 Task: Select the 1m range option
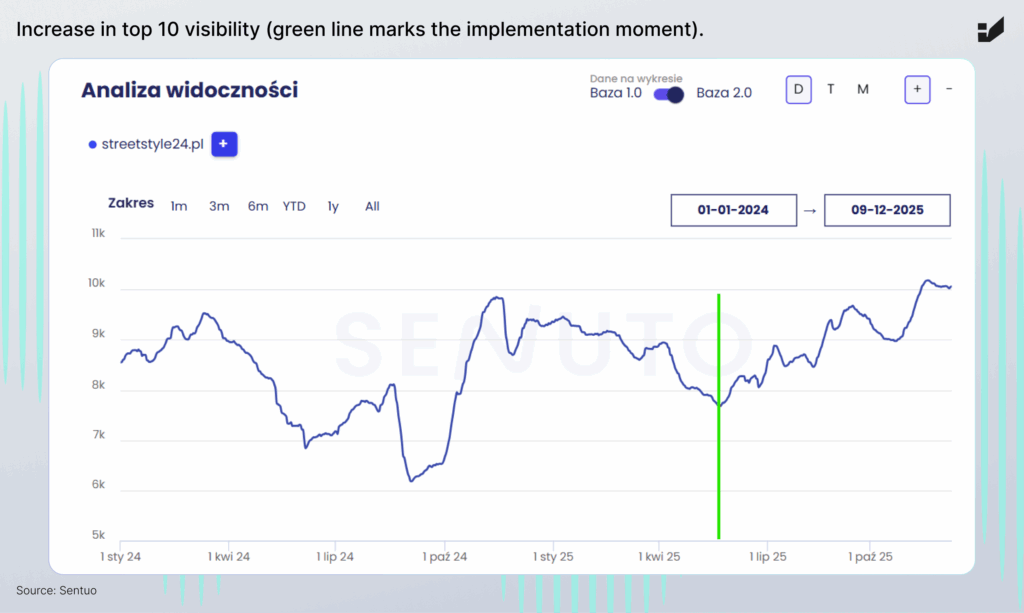[x=179, y=206]
